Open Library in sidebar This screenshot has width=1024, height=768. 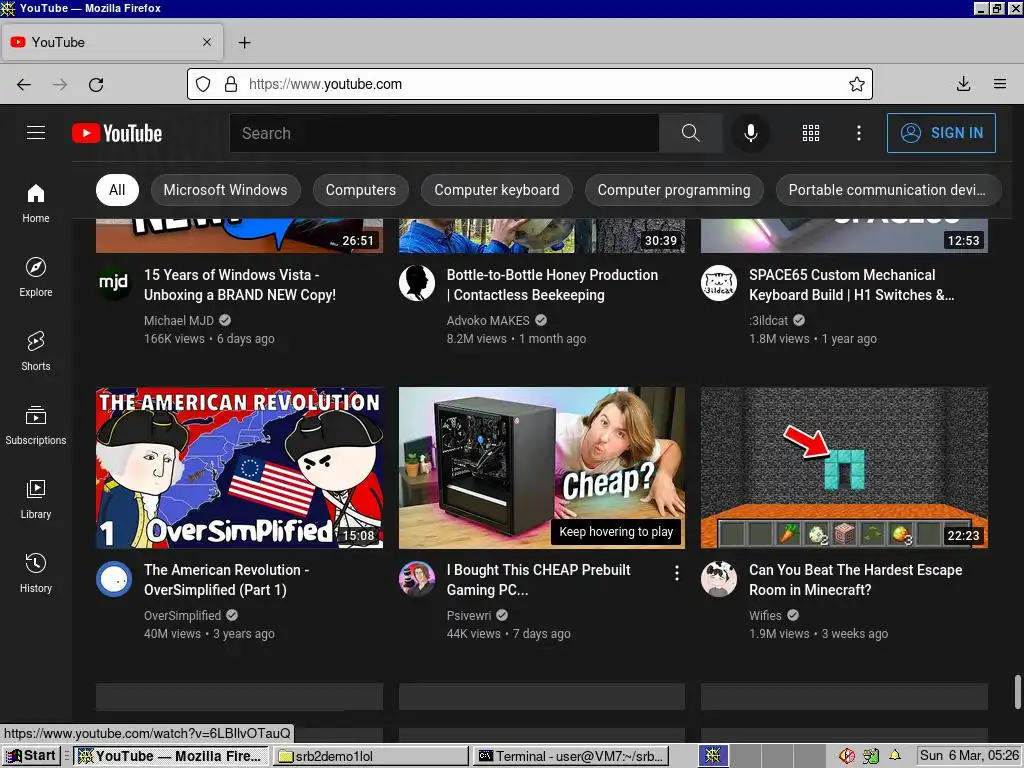click(x=36, y=499)
